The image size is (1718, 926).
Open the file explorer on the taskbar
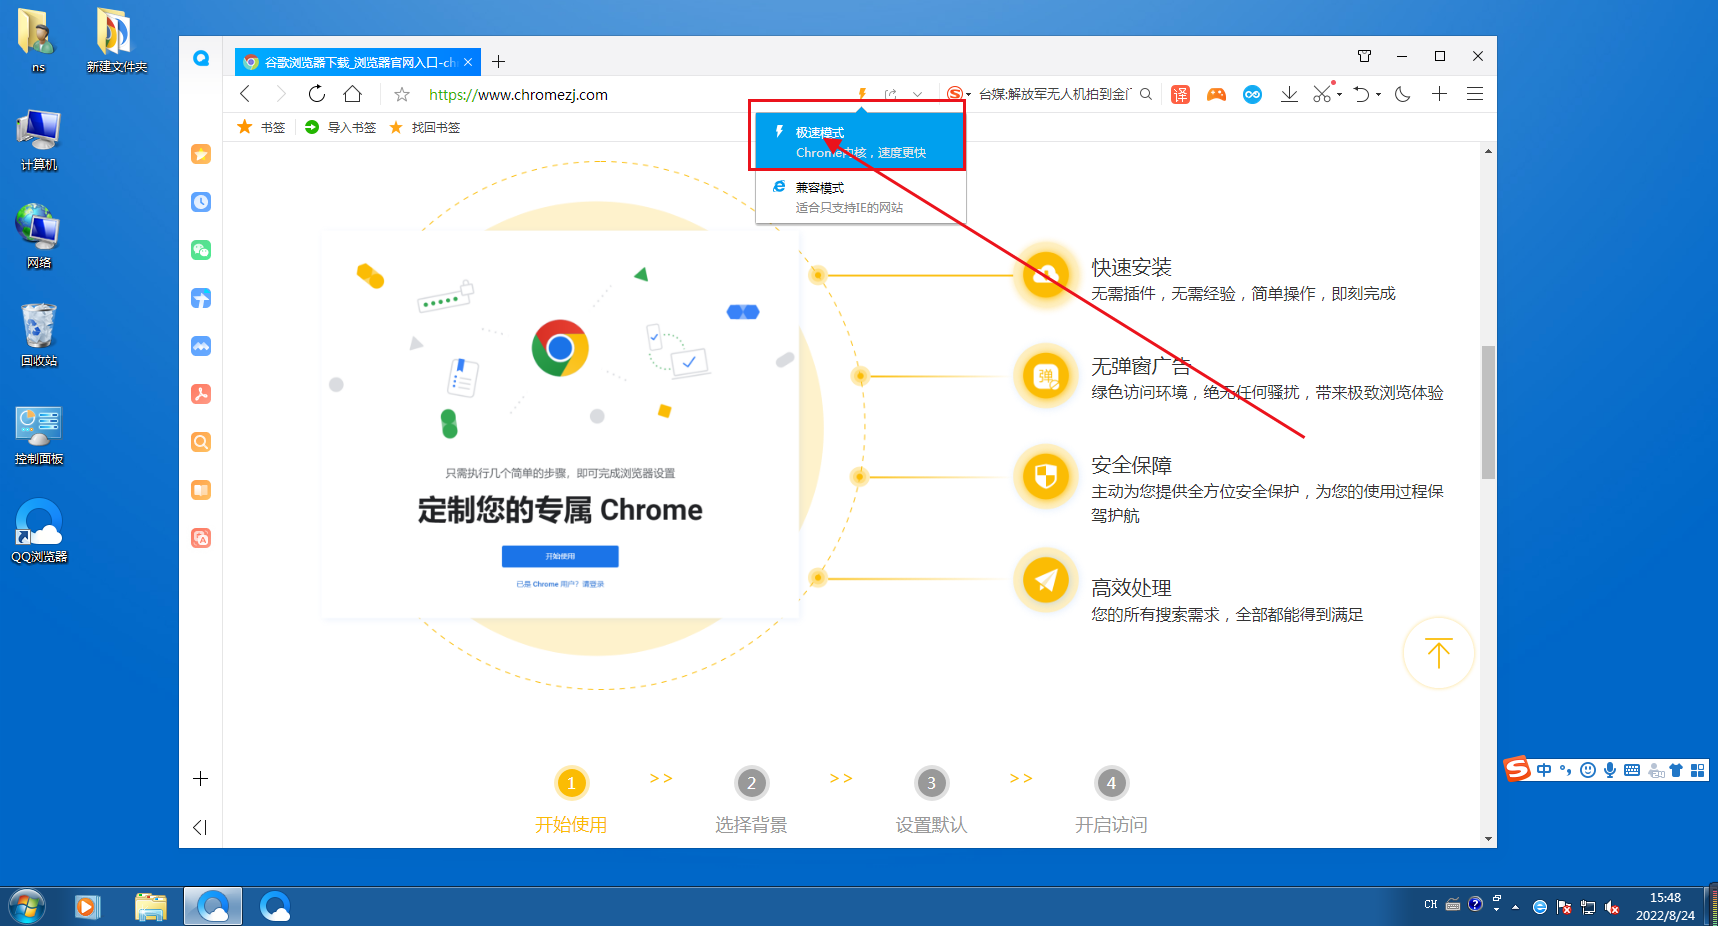click(151, 907)
